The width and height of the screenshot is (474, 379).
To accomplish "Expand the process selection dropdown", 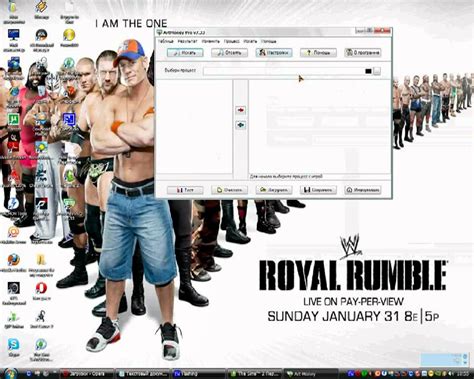I will tap(288, 71).
